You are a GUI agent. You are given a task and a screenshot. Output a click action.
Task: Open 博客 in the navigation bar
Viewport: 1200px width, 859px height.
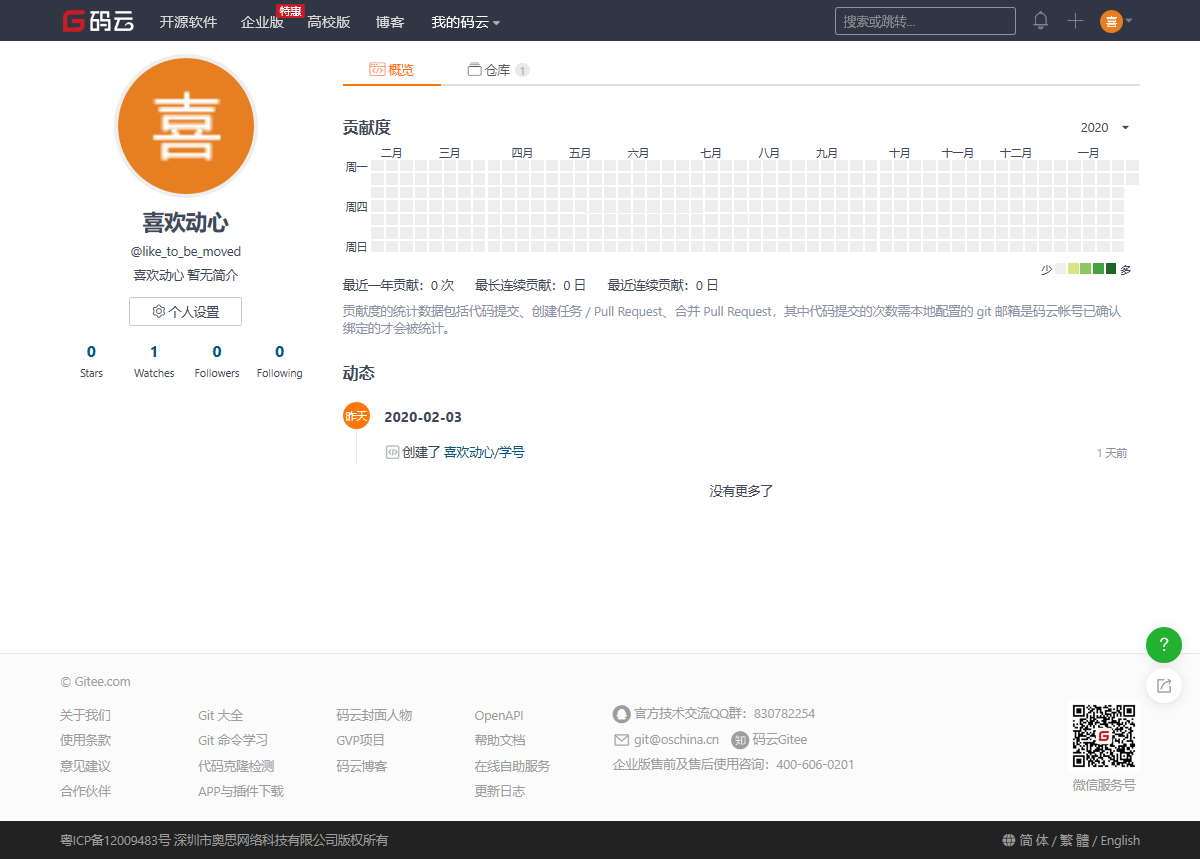point(390,22)
